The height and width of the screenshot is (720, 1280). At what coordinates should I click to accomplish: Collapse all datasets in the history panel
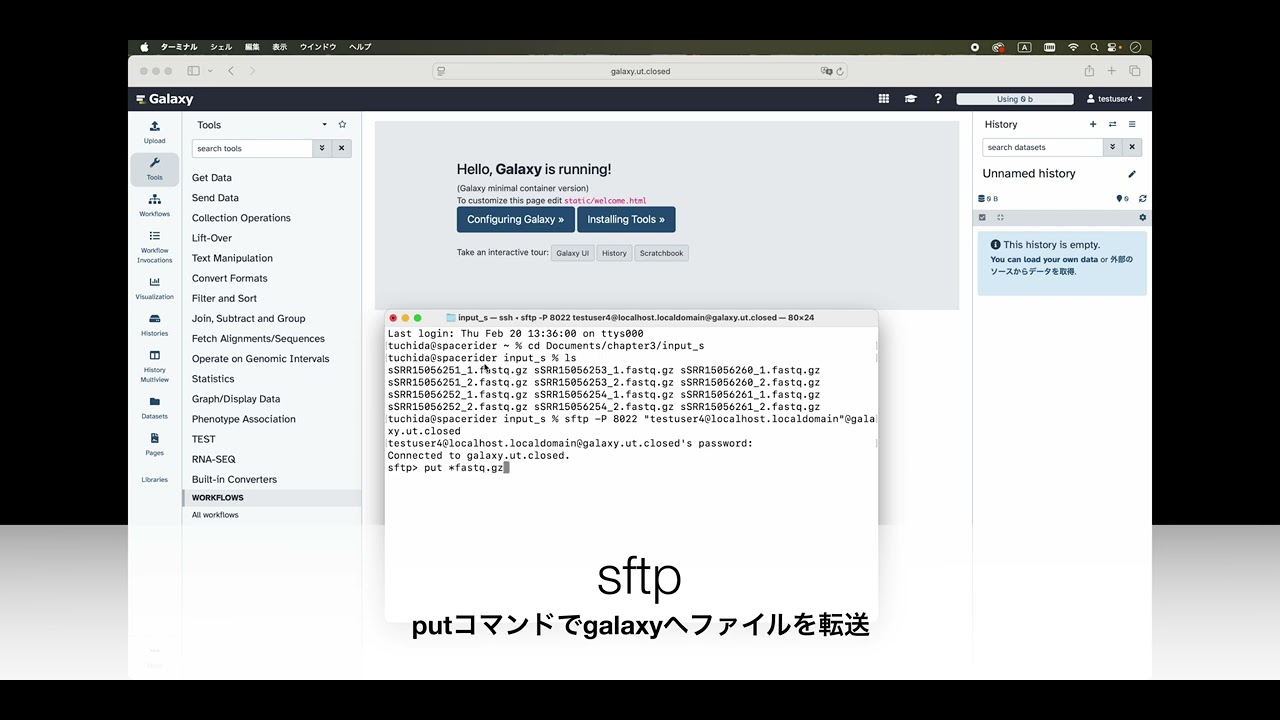pos(1000,217)
